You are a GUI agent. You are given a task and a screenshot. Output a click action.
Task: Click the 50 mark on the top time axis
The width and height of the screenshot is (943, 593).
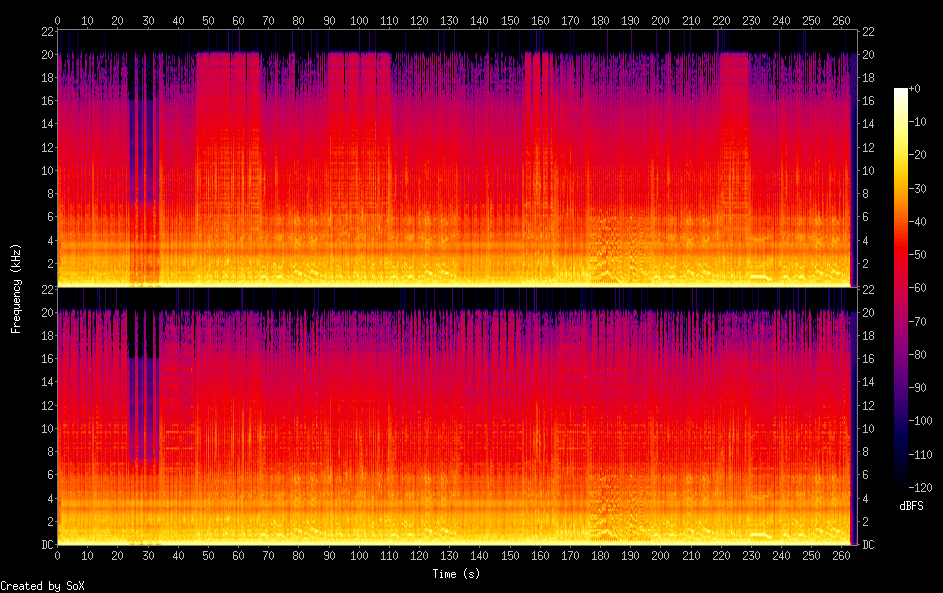[208, 19]
